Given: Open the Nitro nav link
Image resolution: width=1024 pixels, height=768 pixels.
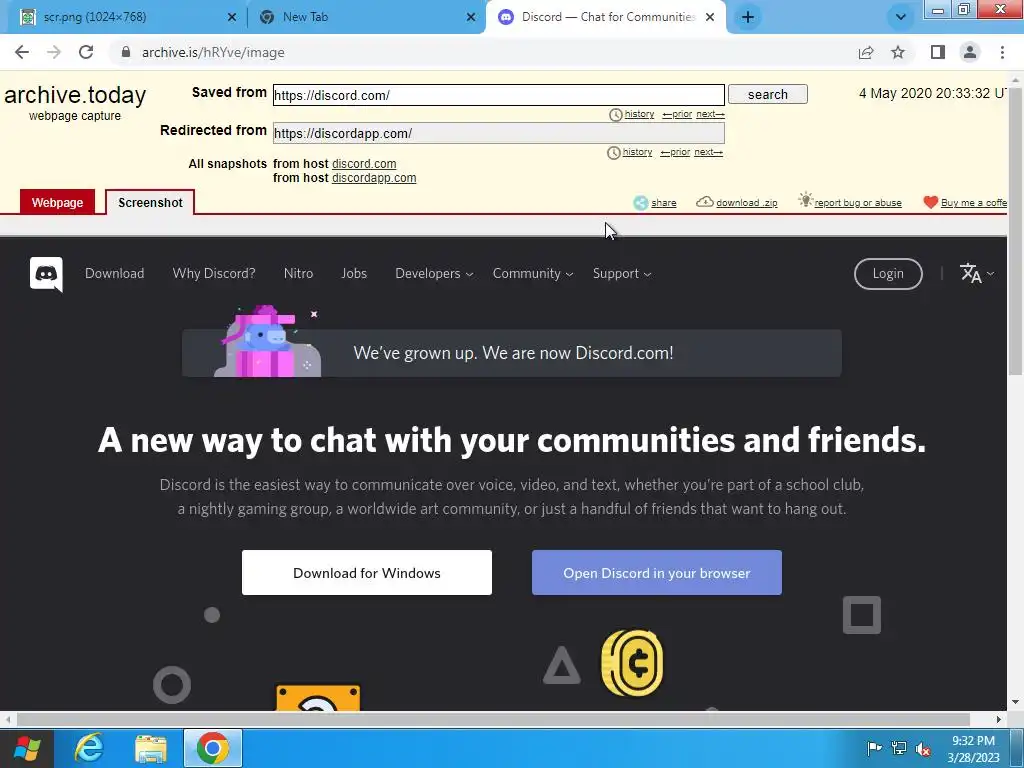Looking at the screenshot, I should click(298, 274).
